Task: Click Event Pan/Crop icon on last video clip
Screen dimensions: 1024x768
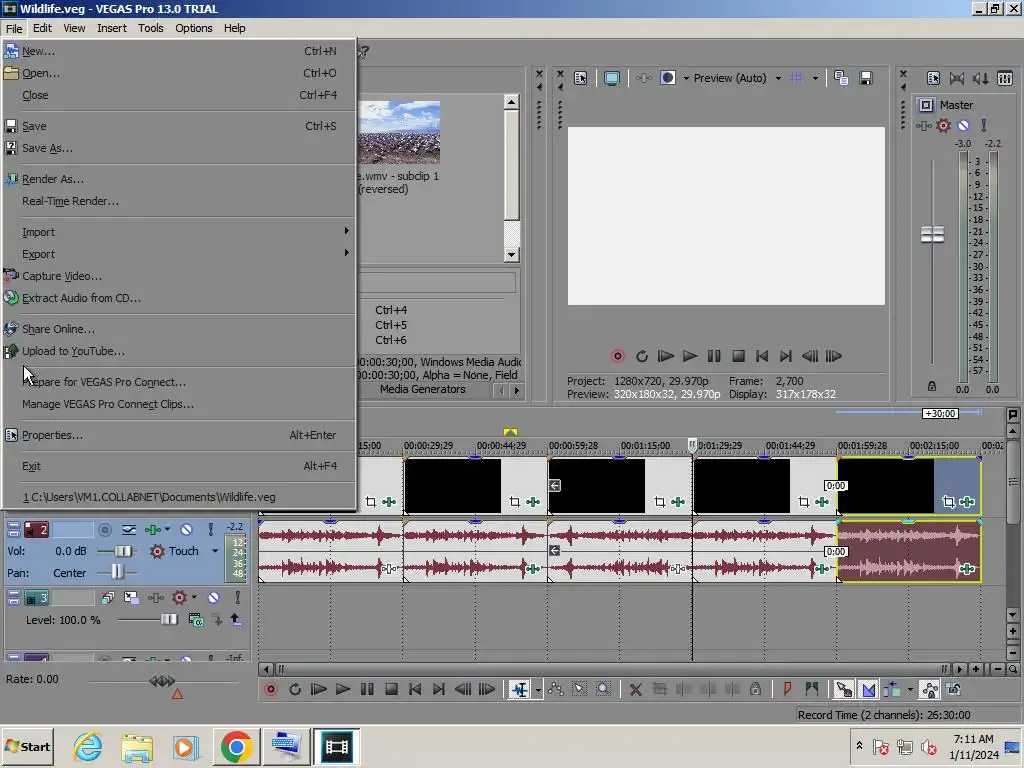Action: click(x=949, y=502)
